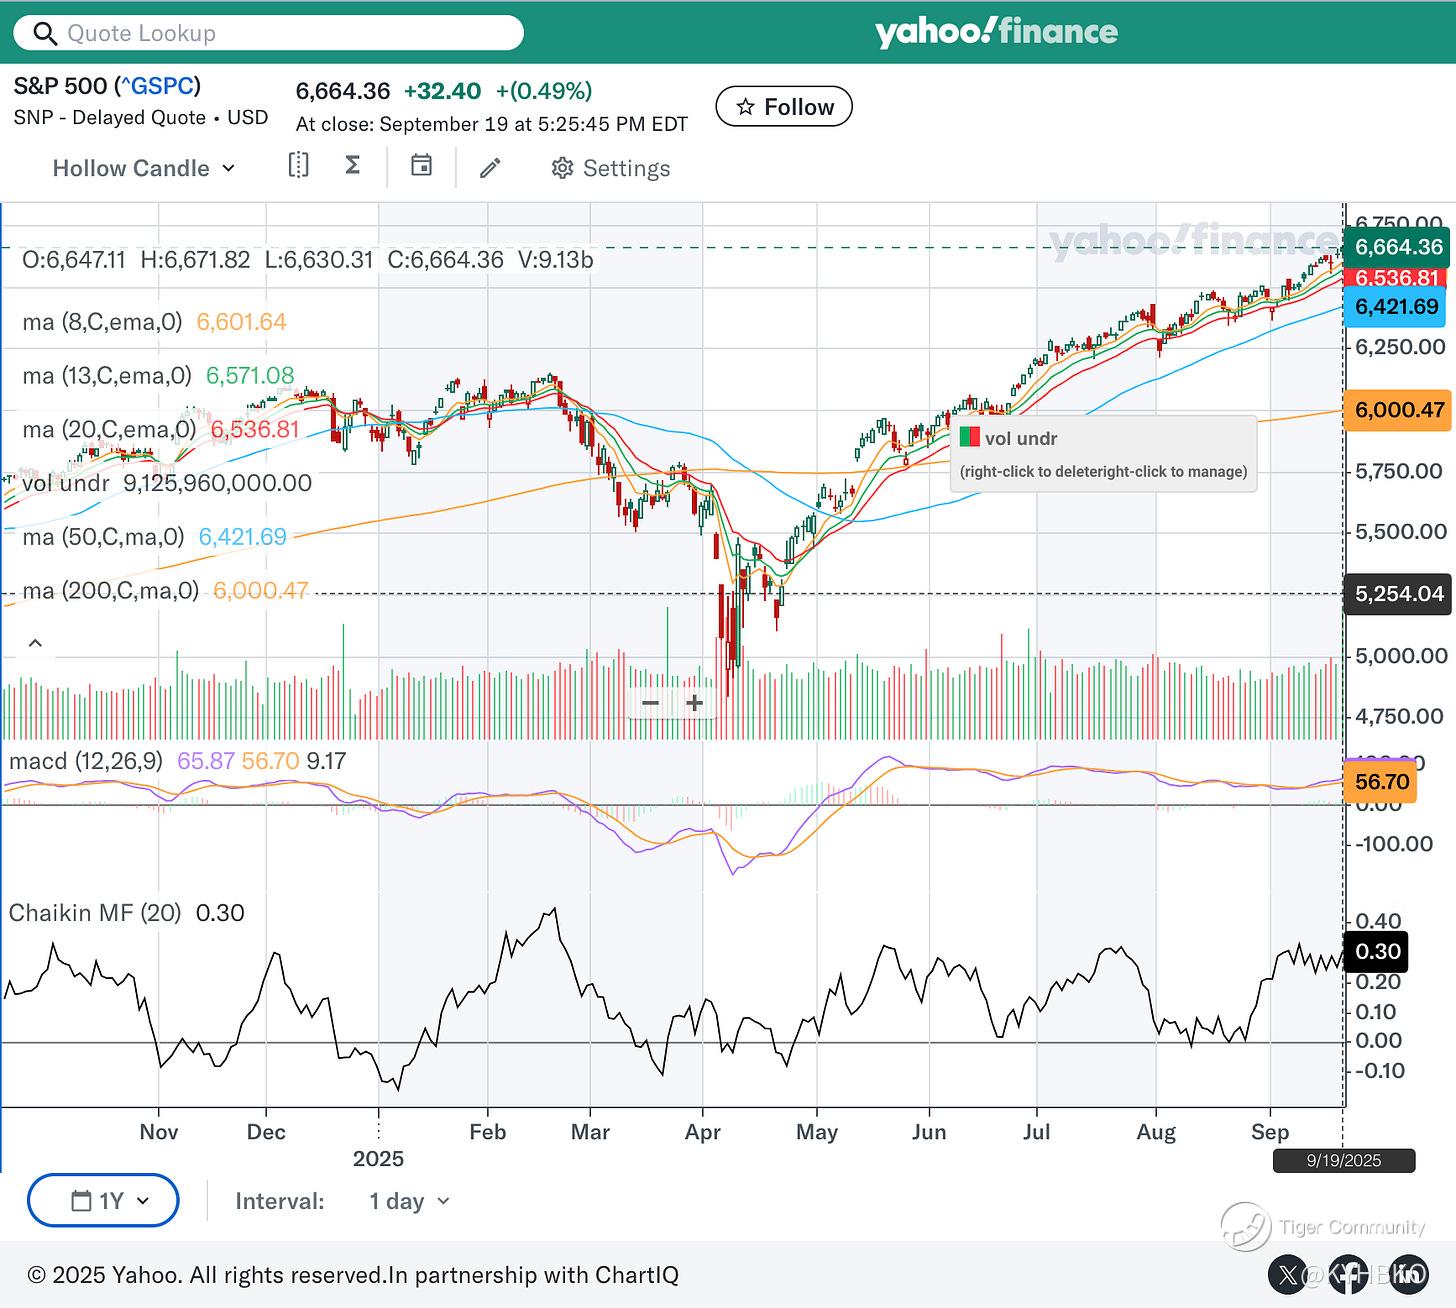Open the Hollow Candle chart type dropdown
1456x1308 pixels.
click(x=144, y=168)
